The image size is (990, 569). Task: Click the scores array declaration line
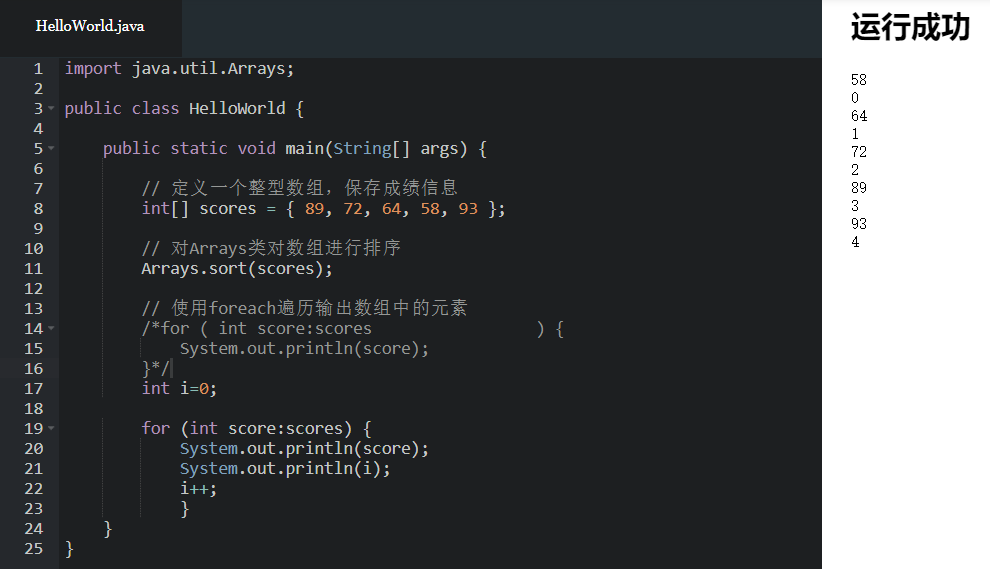coord(323,208)
